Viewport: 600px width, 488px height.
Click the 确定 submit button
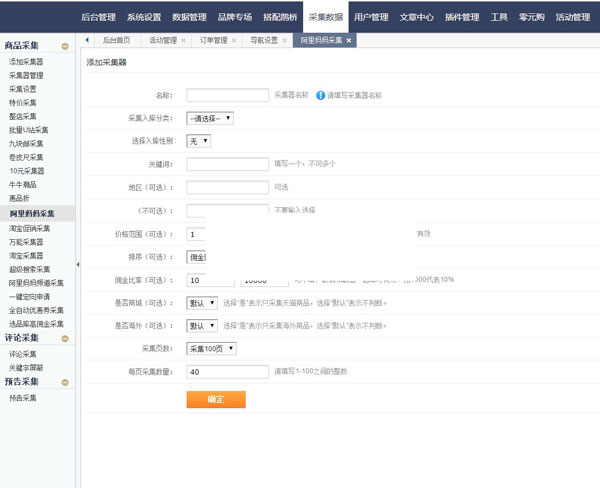(x=216, y=400)
